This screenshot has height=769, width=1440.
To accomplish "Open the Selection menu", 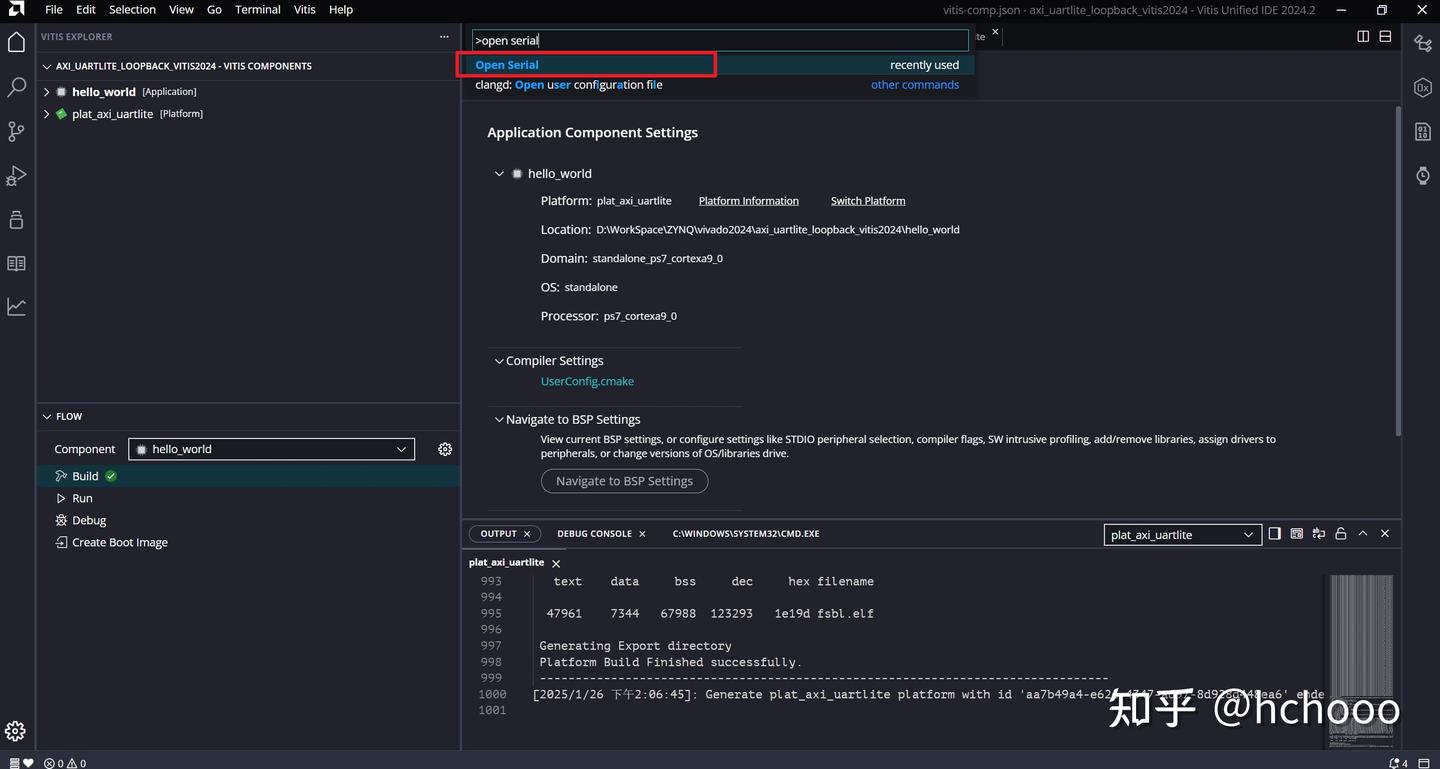I will (132, 9).
